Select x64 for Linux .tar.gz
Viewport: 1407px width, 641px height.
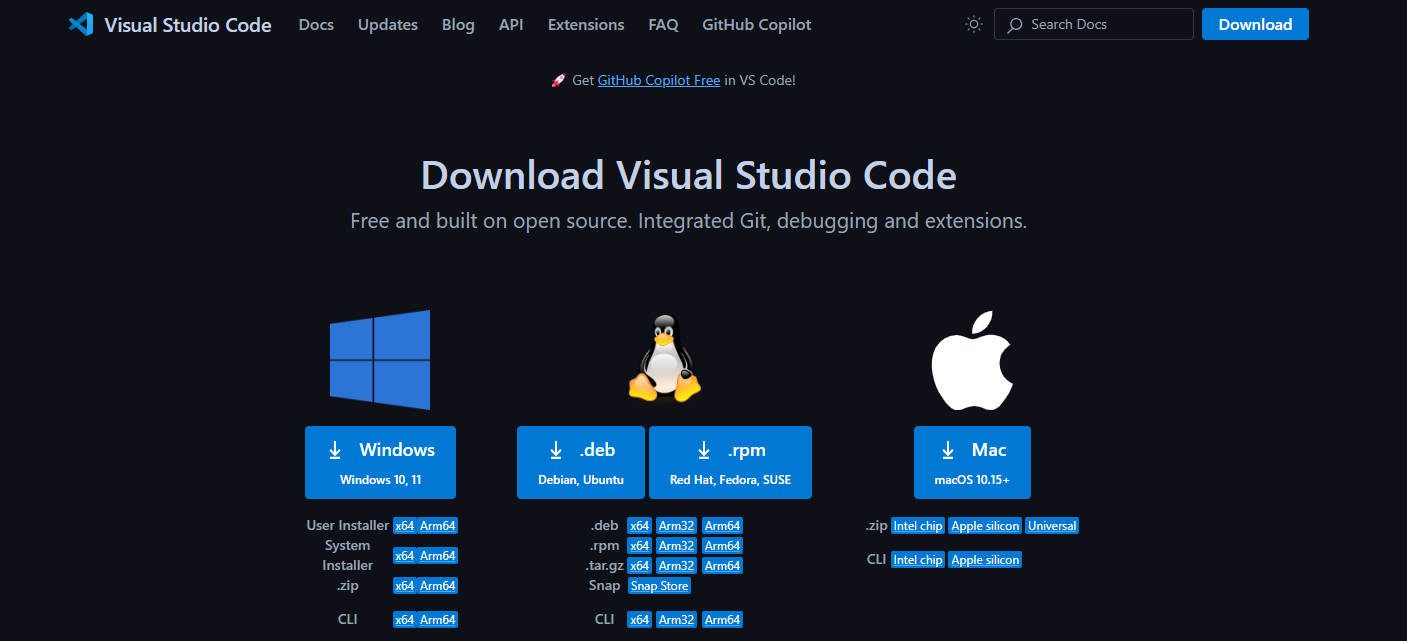coord(639,566)
